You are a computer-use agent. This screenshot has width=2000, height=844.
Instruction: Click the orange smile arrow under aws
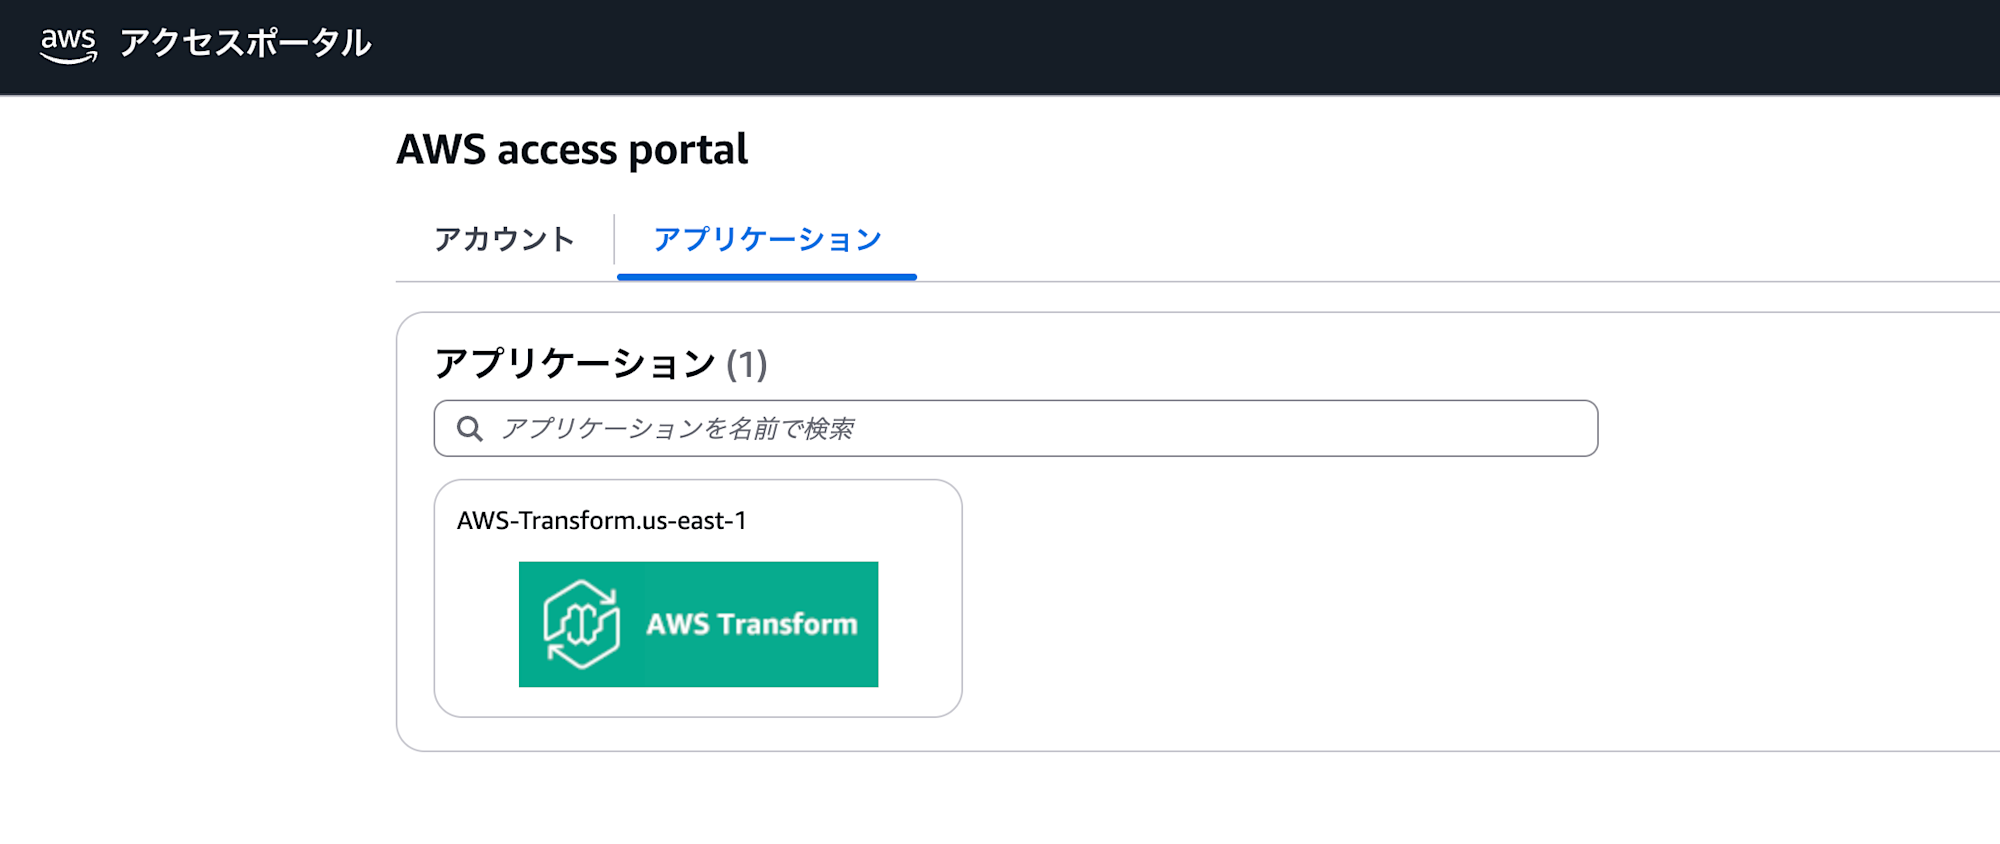(68, 59)
